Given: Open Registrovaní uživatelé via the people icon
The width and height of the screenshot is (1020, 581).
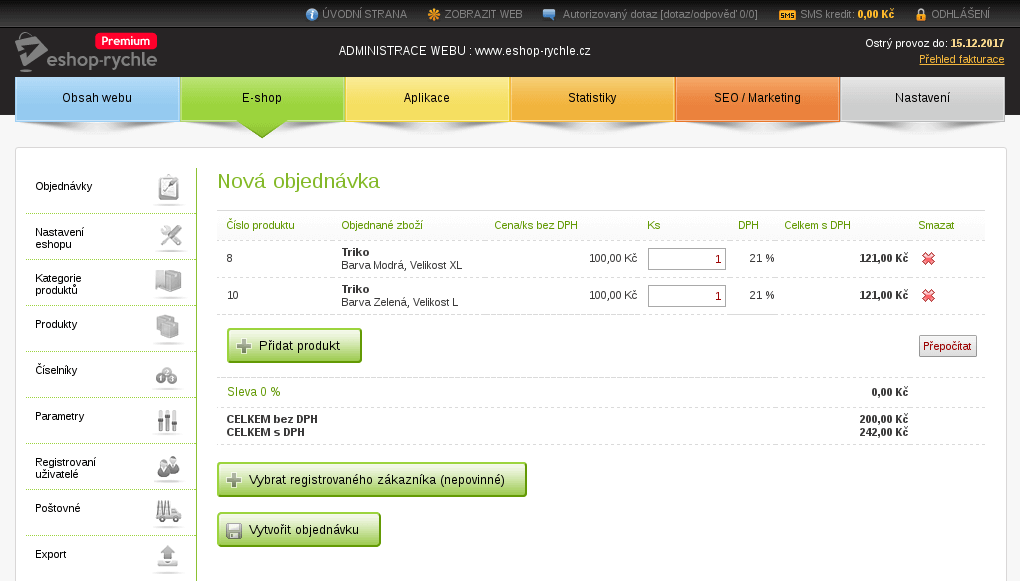Looking at the screenshot, I should pos(168,467).
